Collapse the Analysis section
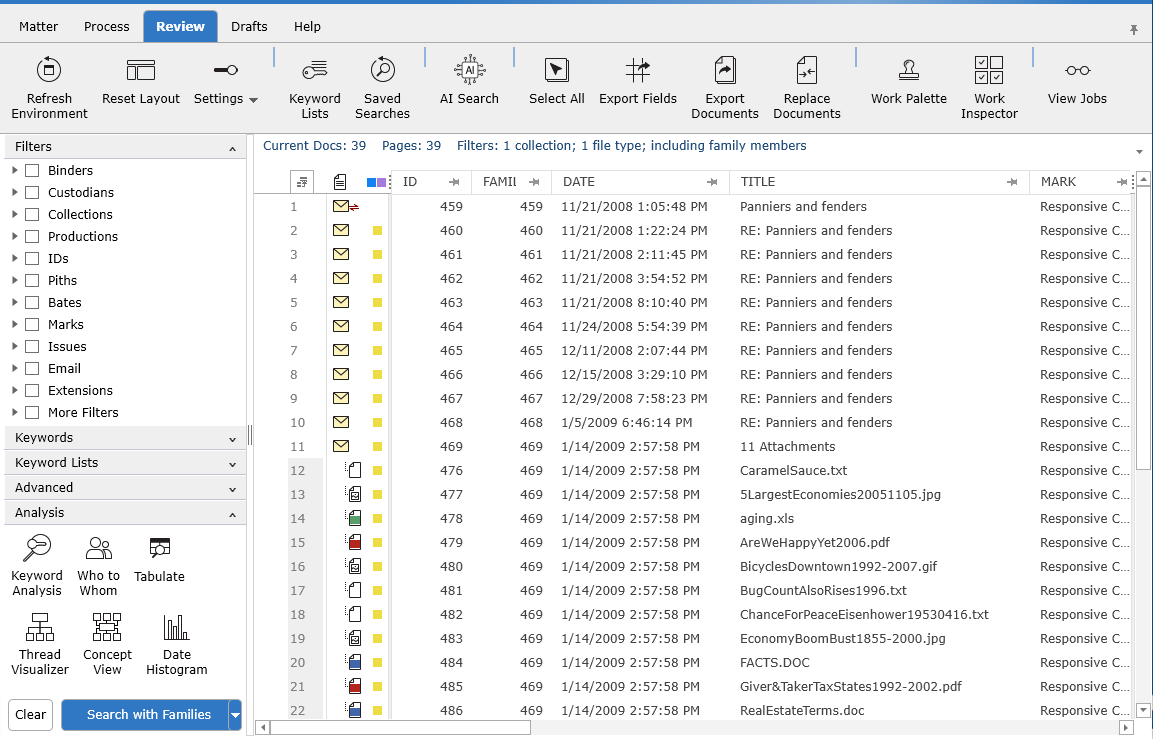Screen dimensions: 1153x739 pyautogui.click(x=232, y=515)
